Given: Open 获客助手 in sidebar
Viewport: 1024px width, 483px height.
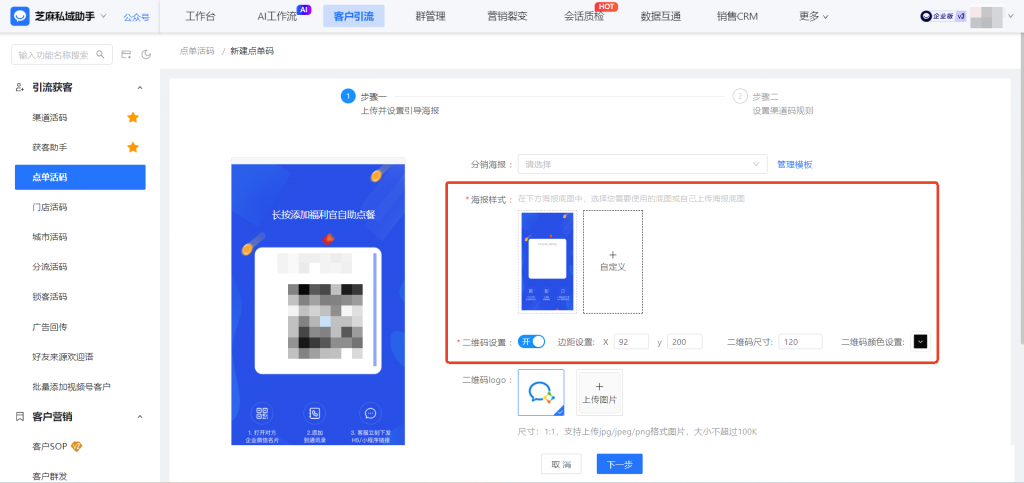Looking at the screenshot, I should (50, 148).
